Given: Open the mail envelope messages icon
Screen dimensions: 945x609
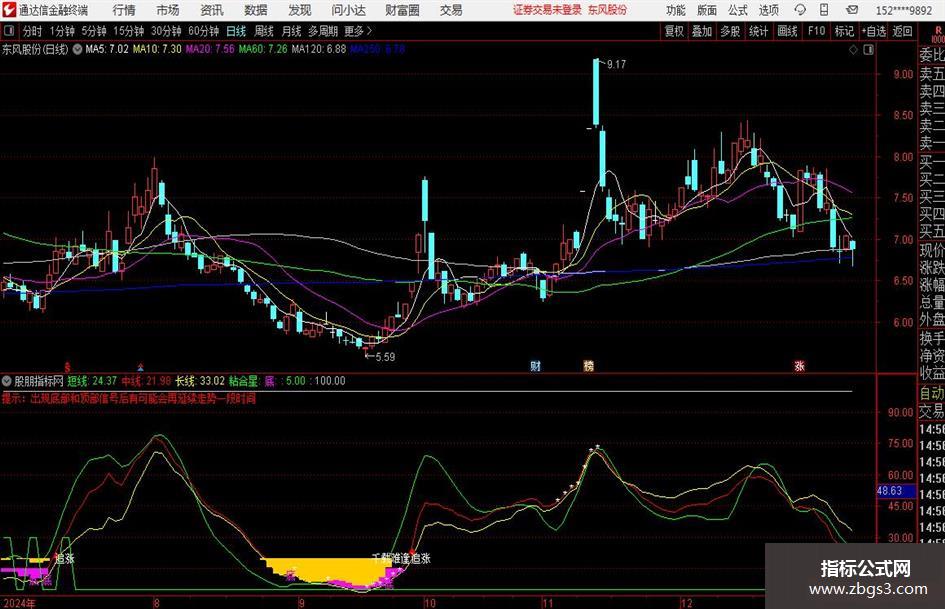Looking at the screenshot, I should click(852, 10).
